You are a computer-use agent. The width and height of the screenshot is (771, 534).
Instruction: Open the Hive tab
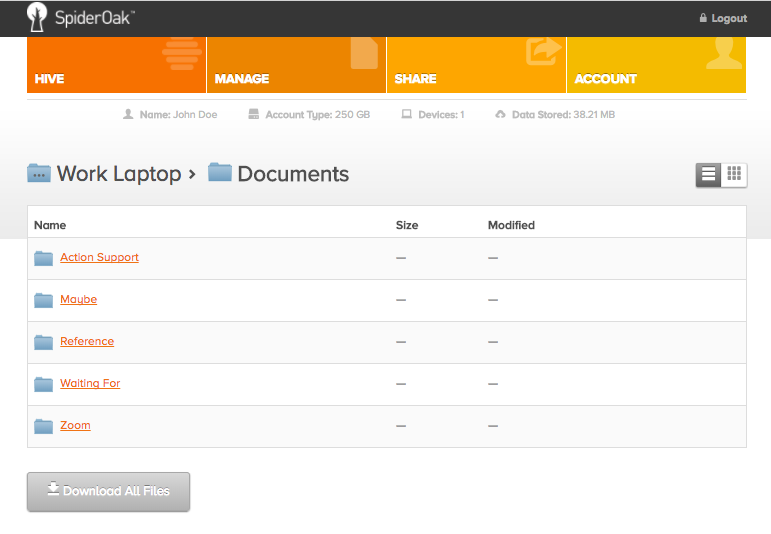pos(116,65)
